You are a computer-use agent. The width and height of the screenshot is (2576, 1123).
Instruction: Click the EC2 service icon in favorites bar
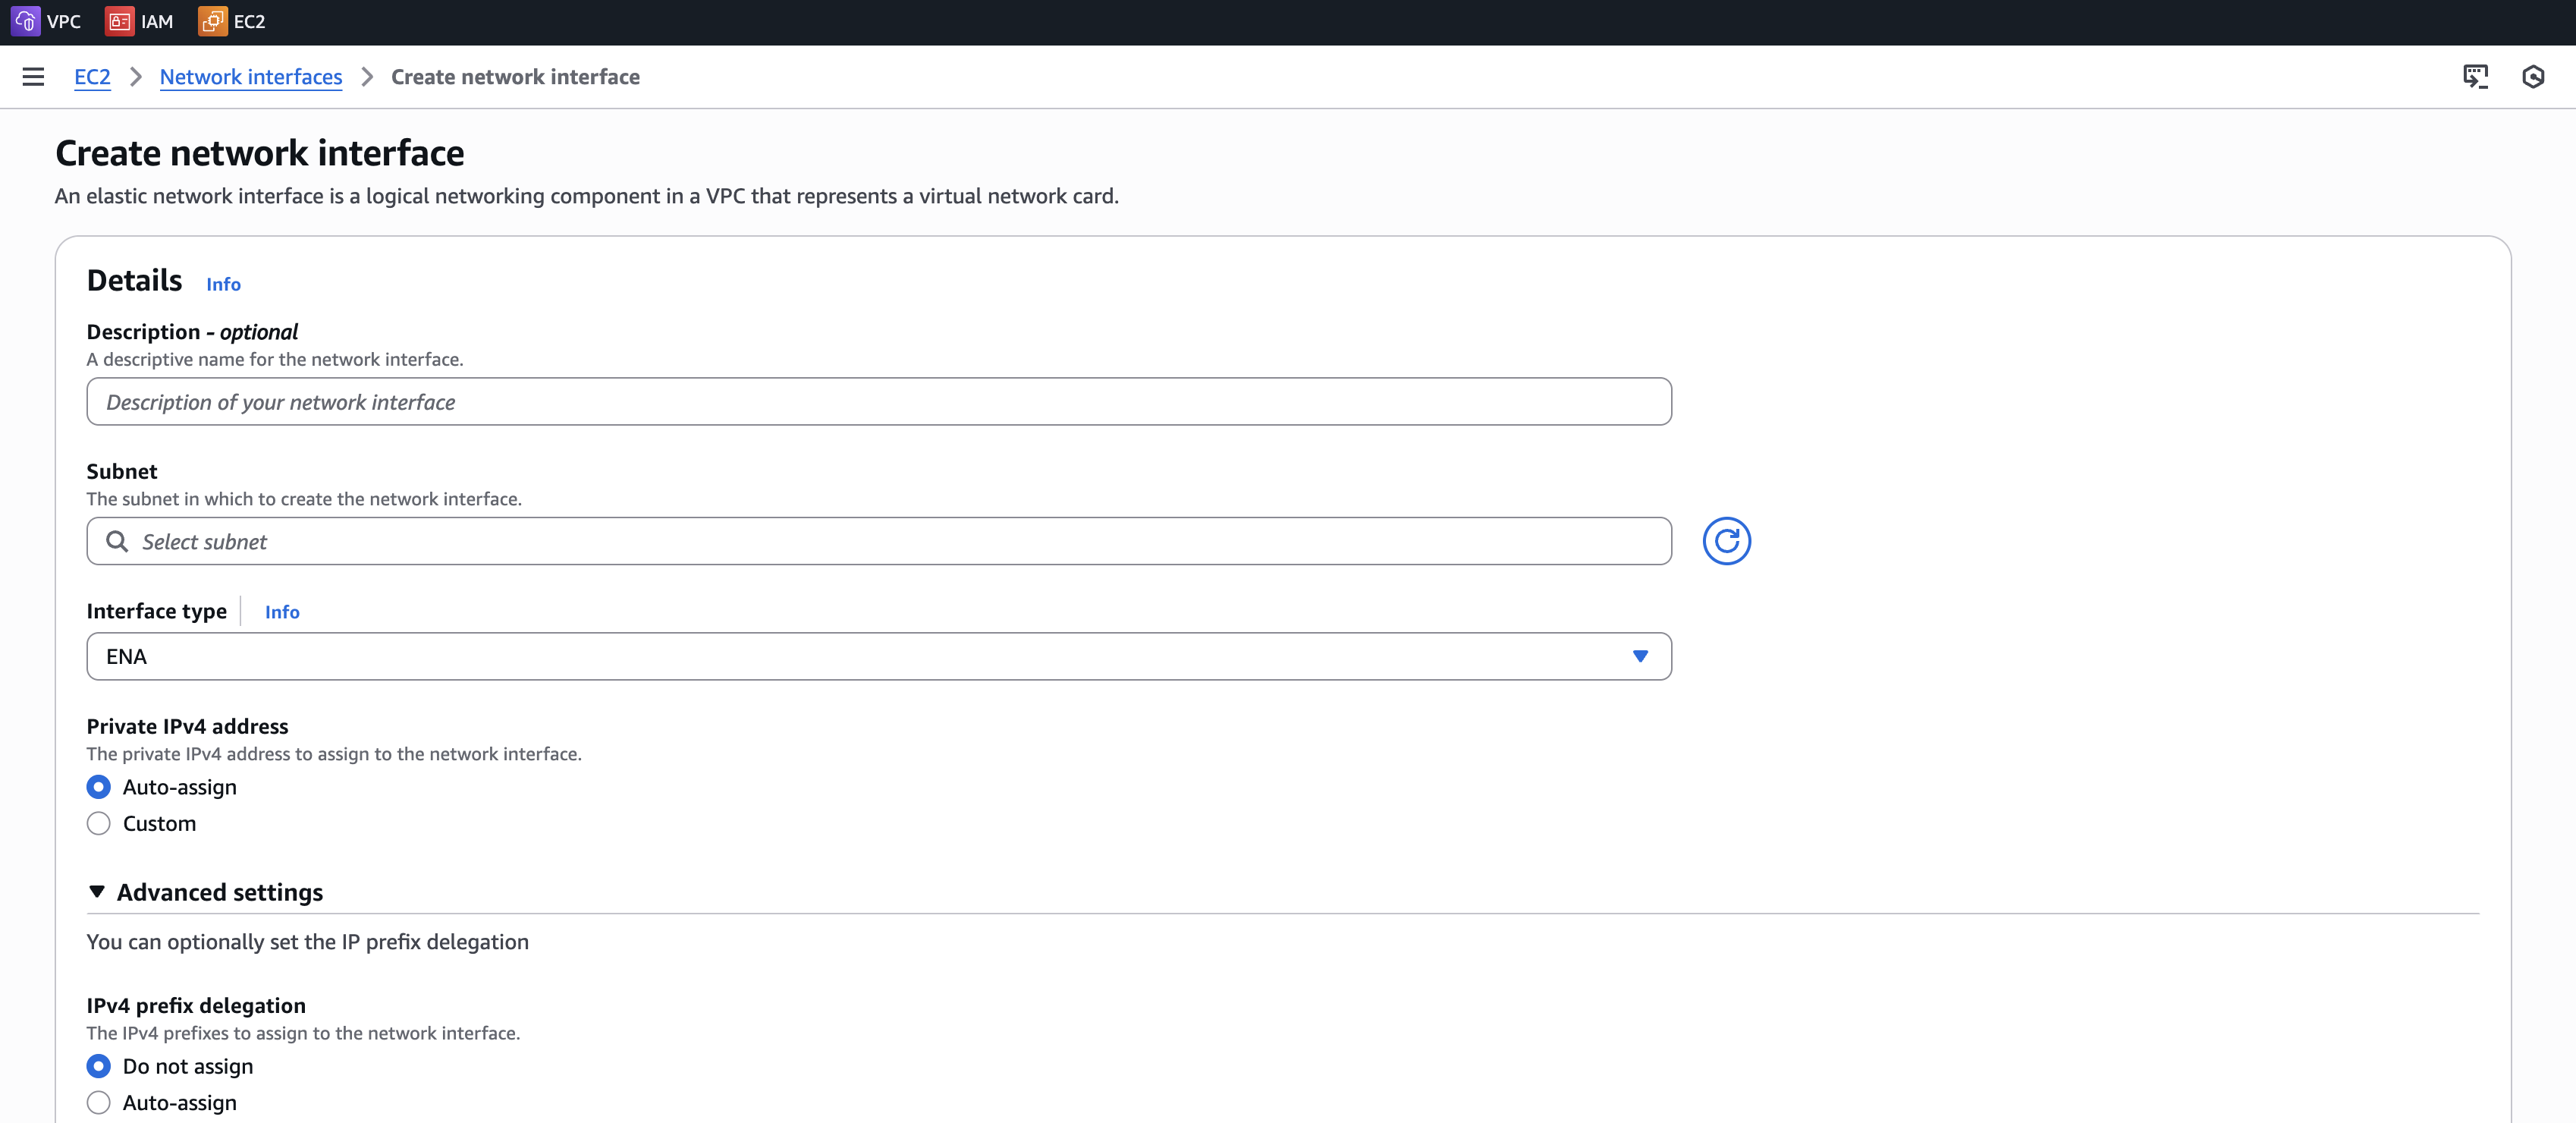pos(213,21)
